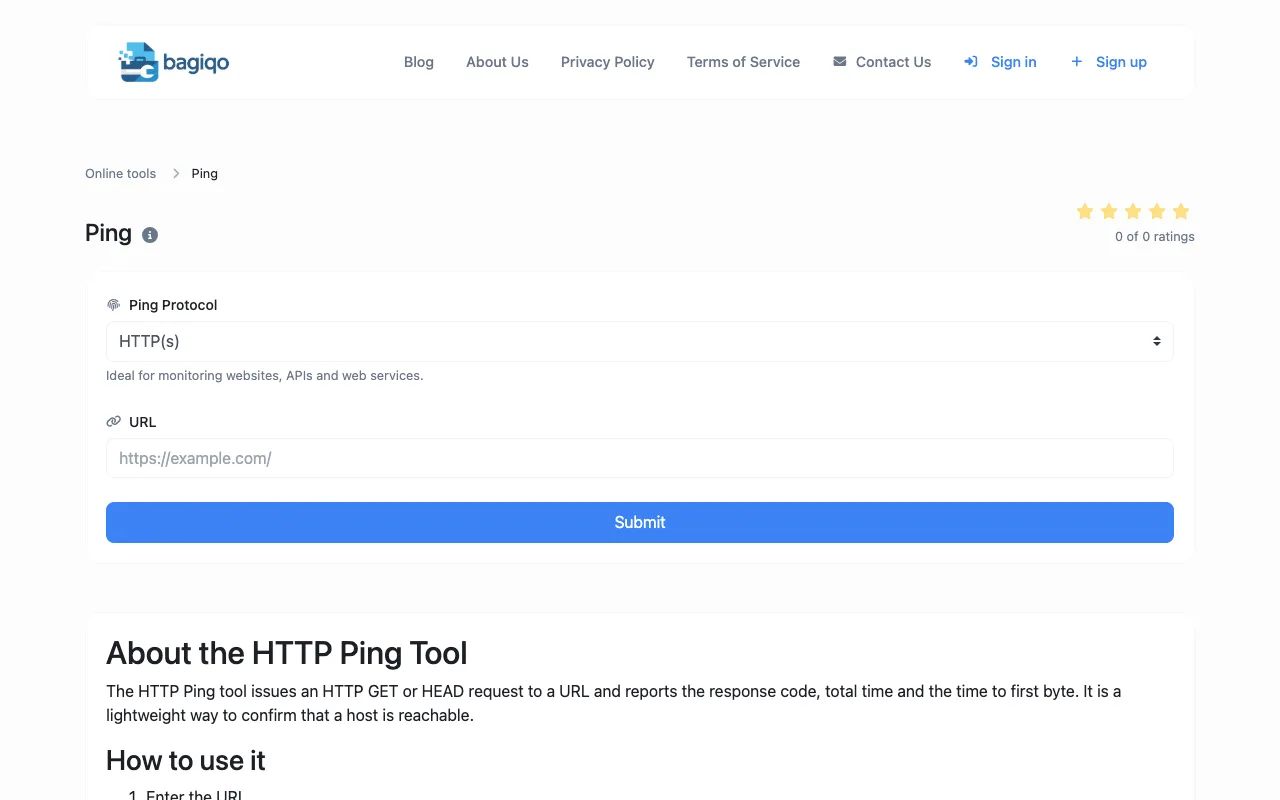The width and height of the screenshot is (1280, 800).
Task: Click the fingerprint icon by Ping Protocol
Action: click(x=113, y=305)
